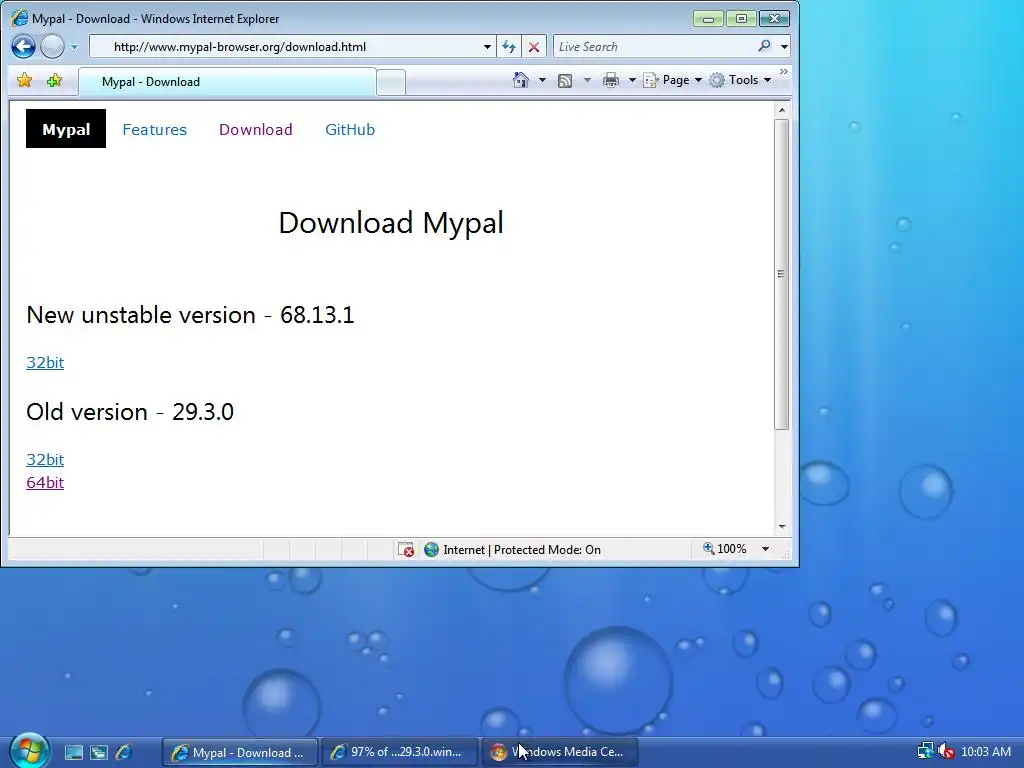Show more toolbar commands chevron
1024x768 pixels.
tap(784, 71)
